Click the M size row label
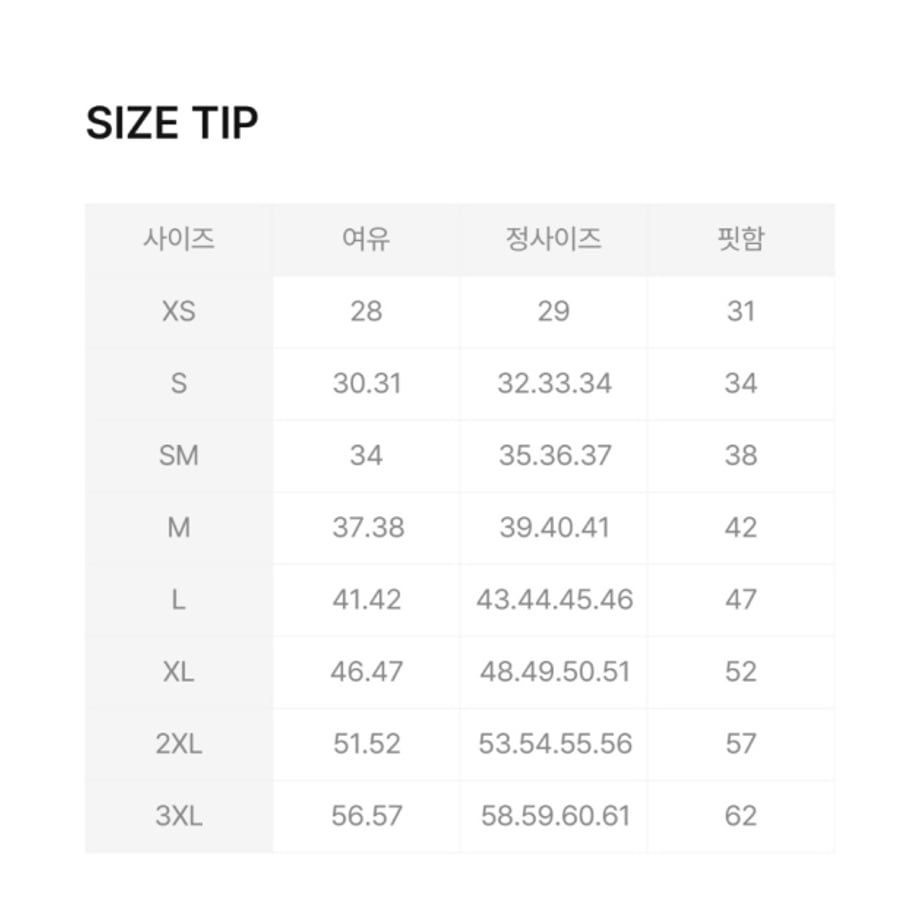This screenshot has width=920, height=920. [179, 528]
